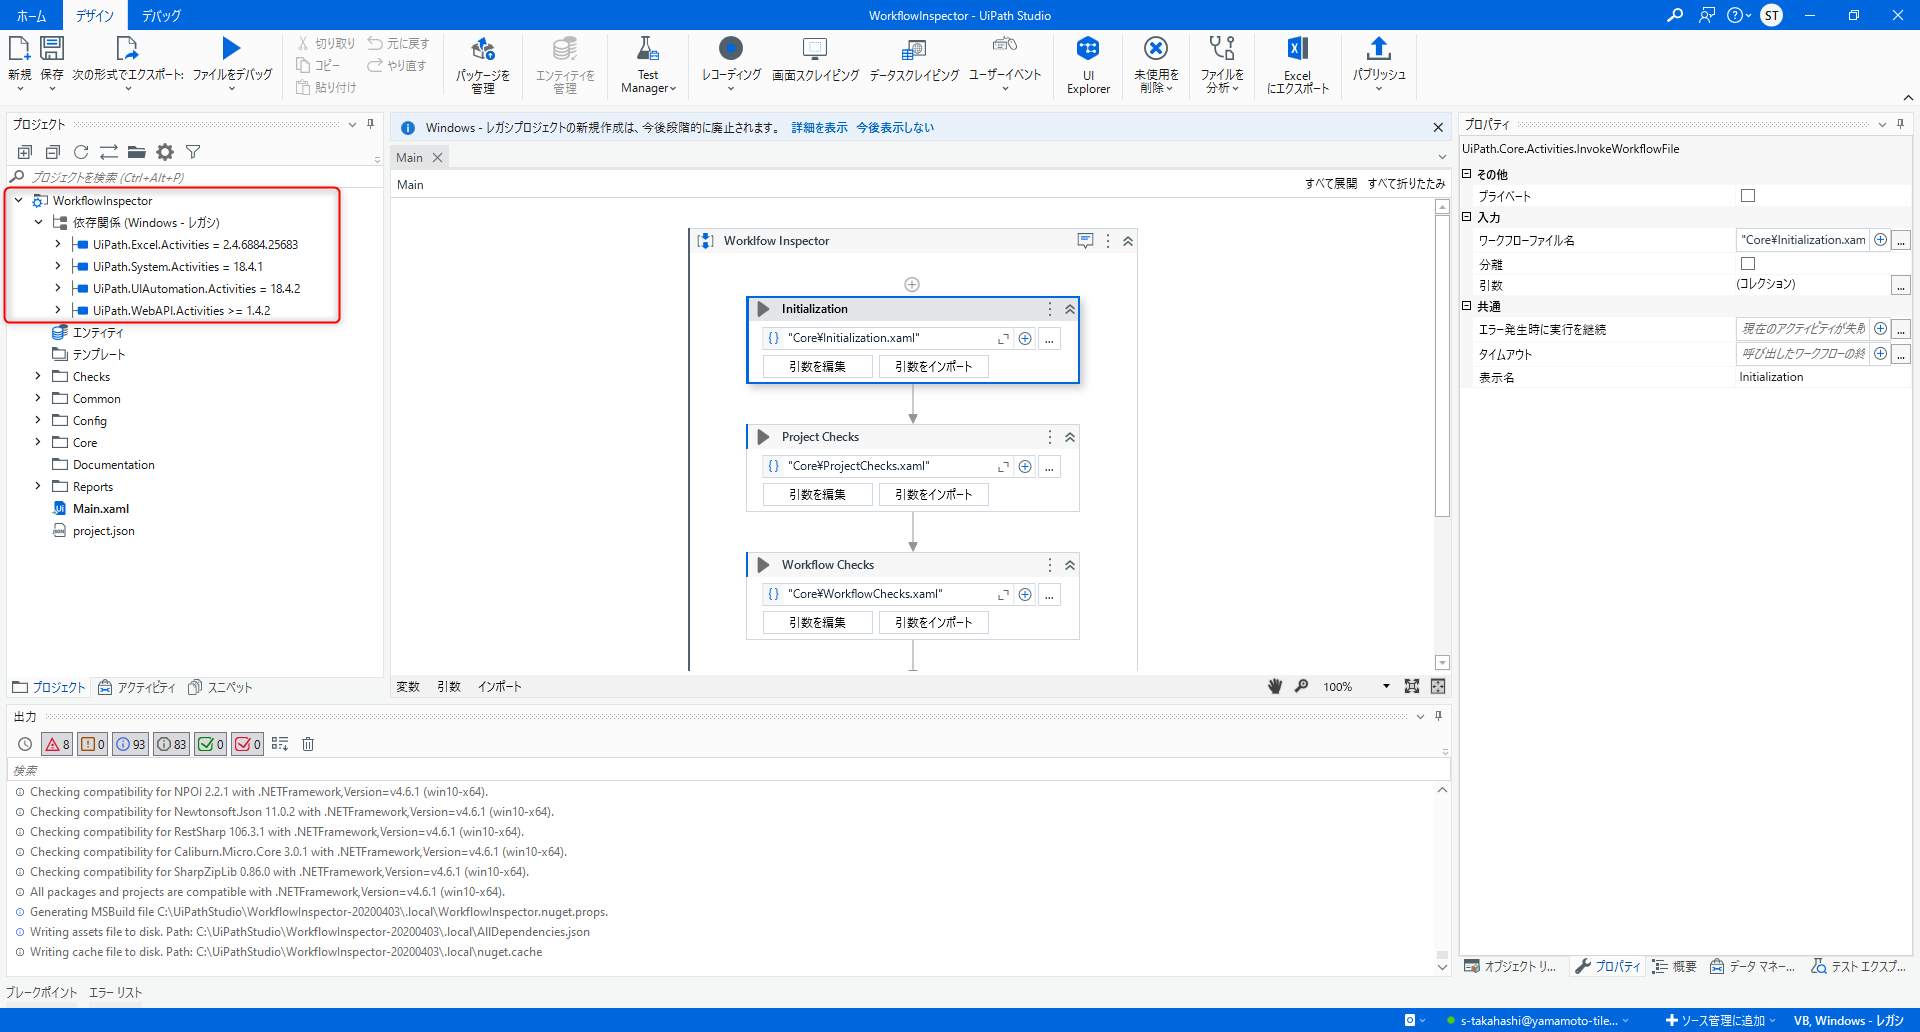Start the レコーディング recording tool
Viewport: 1920px width, 1032px height.
pyautogui.click(x=731, y=62)
